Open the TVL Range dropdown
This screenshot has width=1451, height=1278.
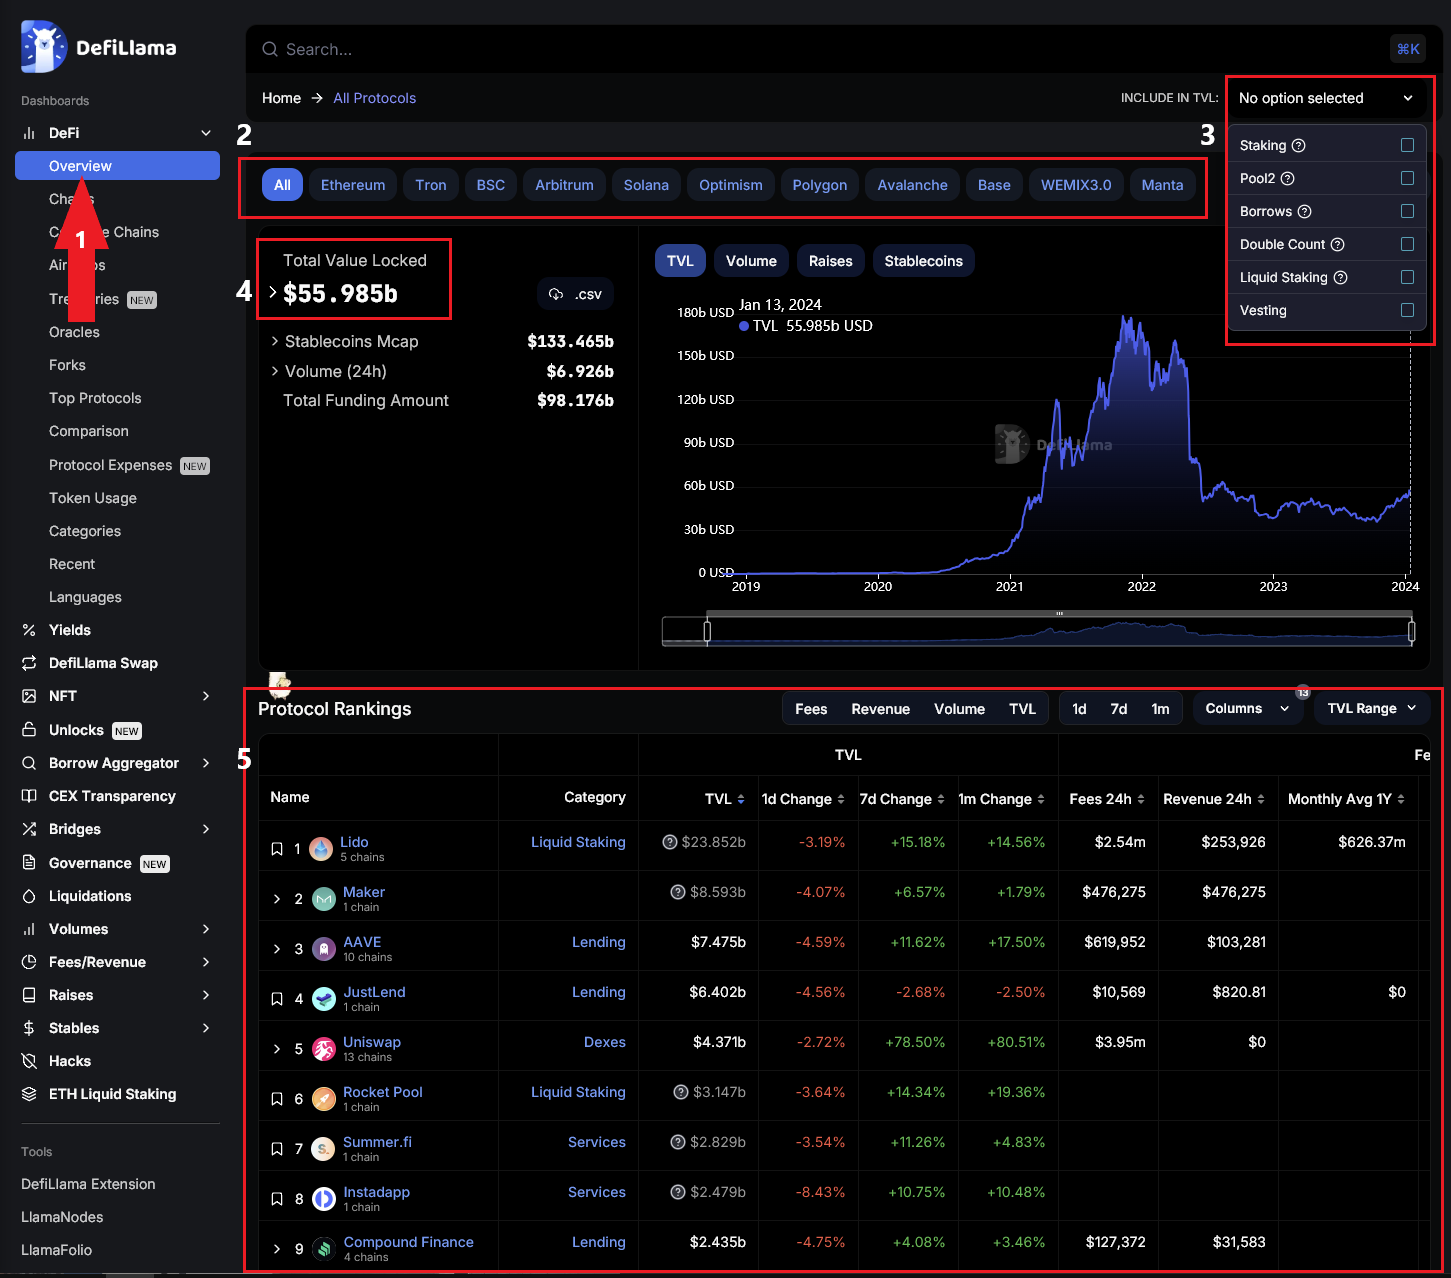[1371, 708]
